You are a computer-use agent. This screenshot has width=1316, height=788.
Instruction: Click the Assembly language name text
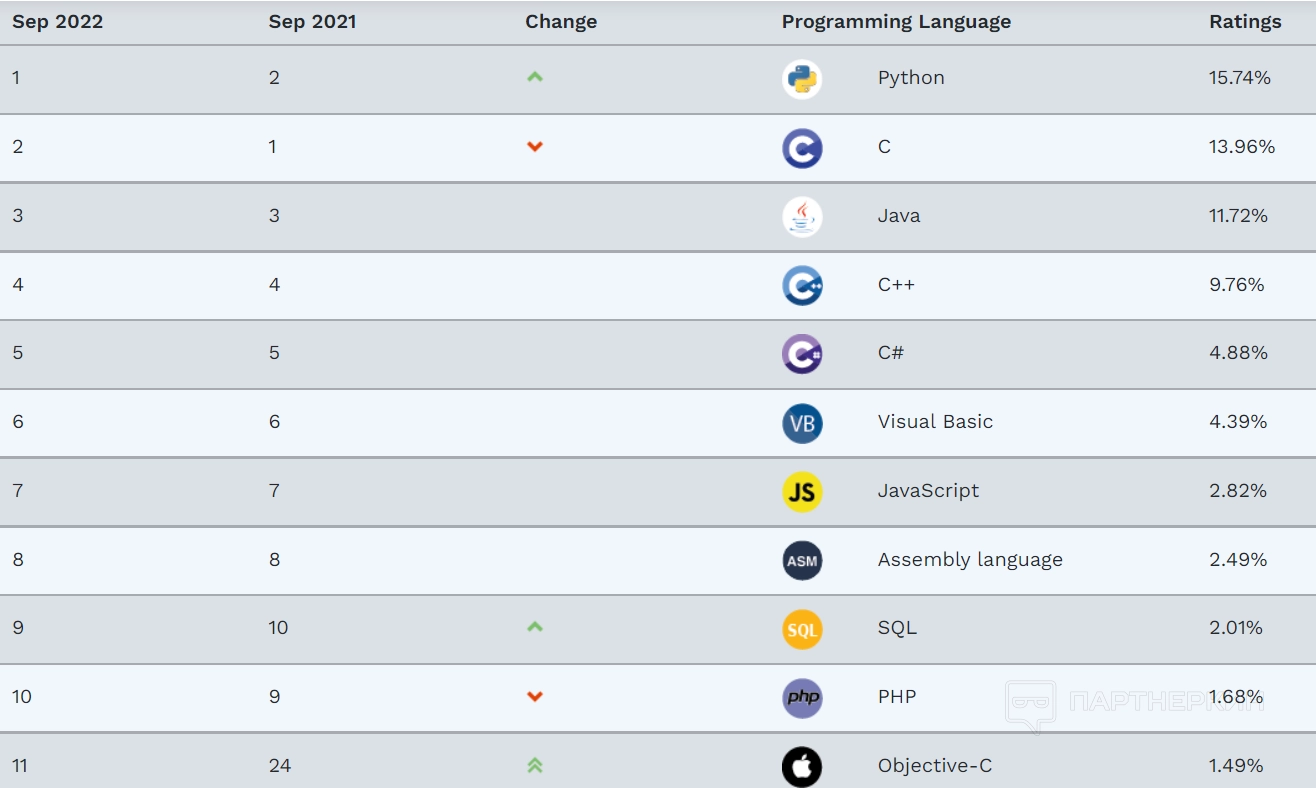pyautogui.click(x=970, y=560)
